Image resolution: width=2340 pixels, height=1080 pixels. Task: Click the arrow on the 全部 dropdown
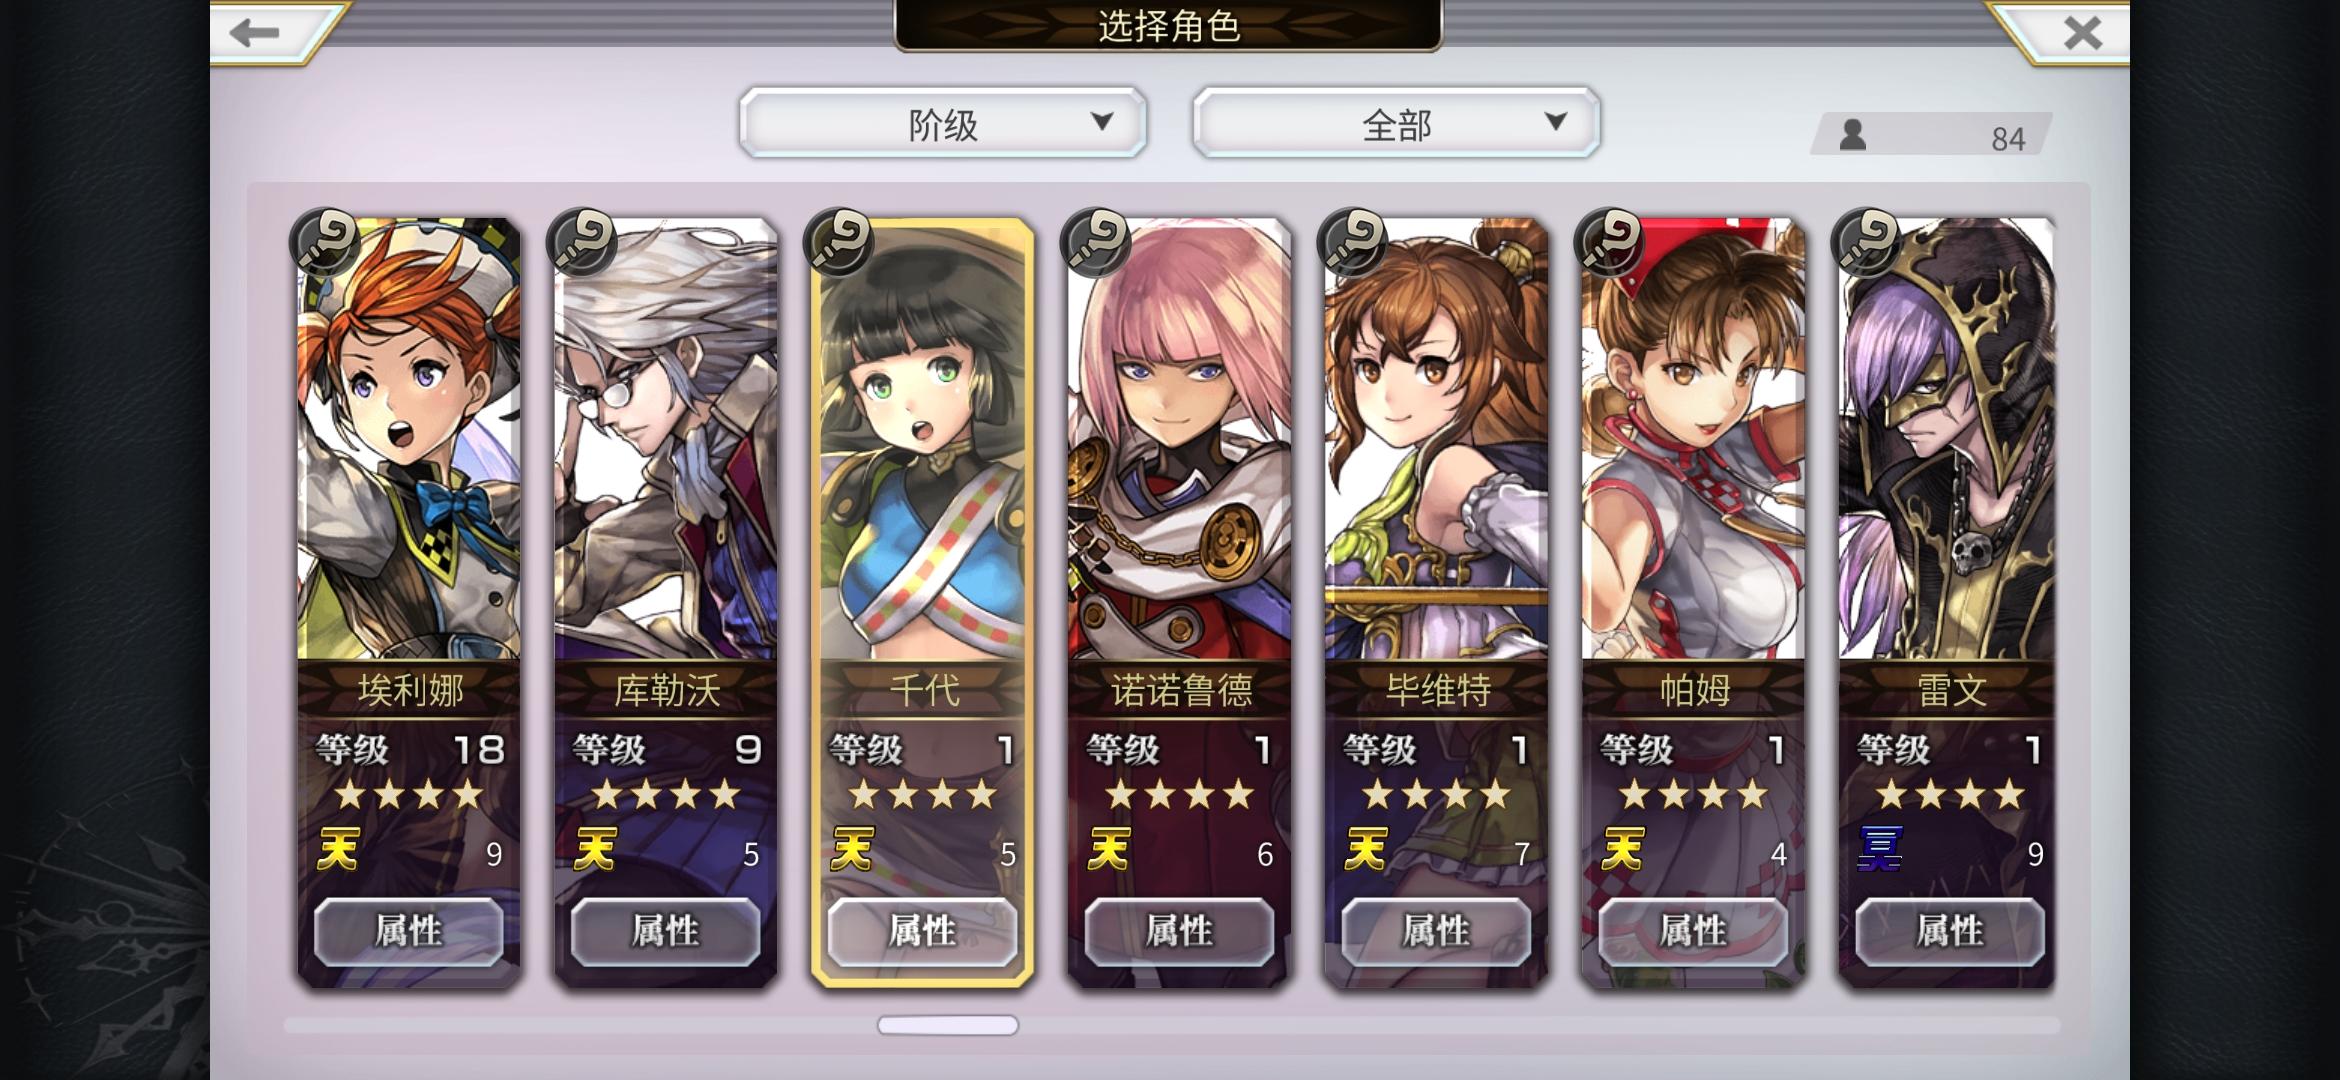[1555, 122]
